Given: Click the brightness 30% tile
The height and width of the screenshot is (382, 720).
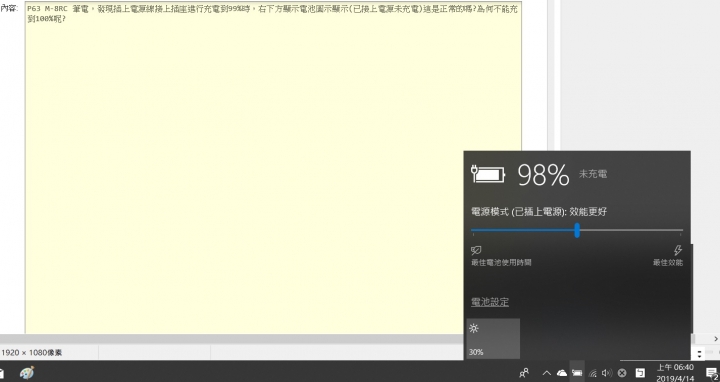Looking at the screenshot, I should 493,338.
